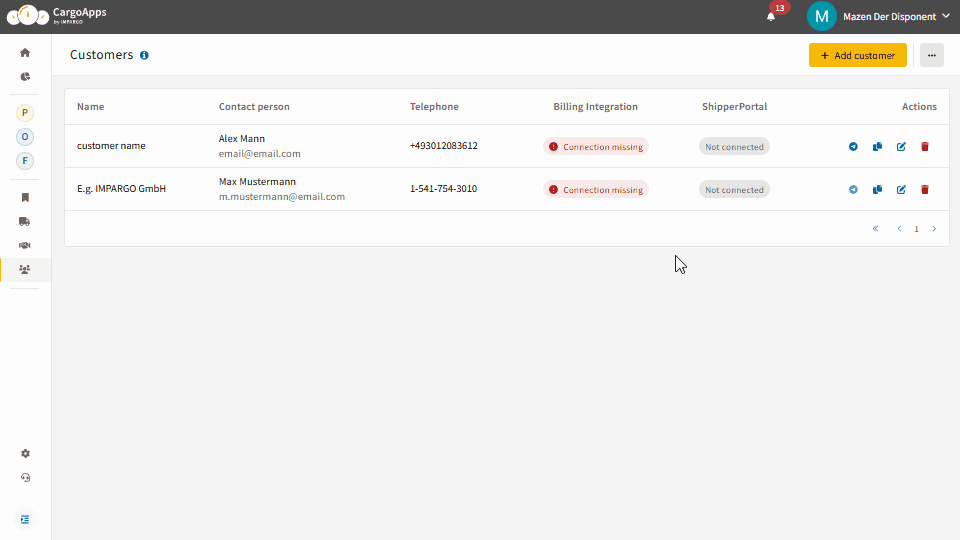Click Not connected badge for customer name
The height and width of the screenshot is (540, 960).
734,146
